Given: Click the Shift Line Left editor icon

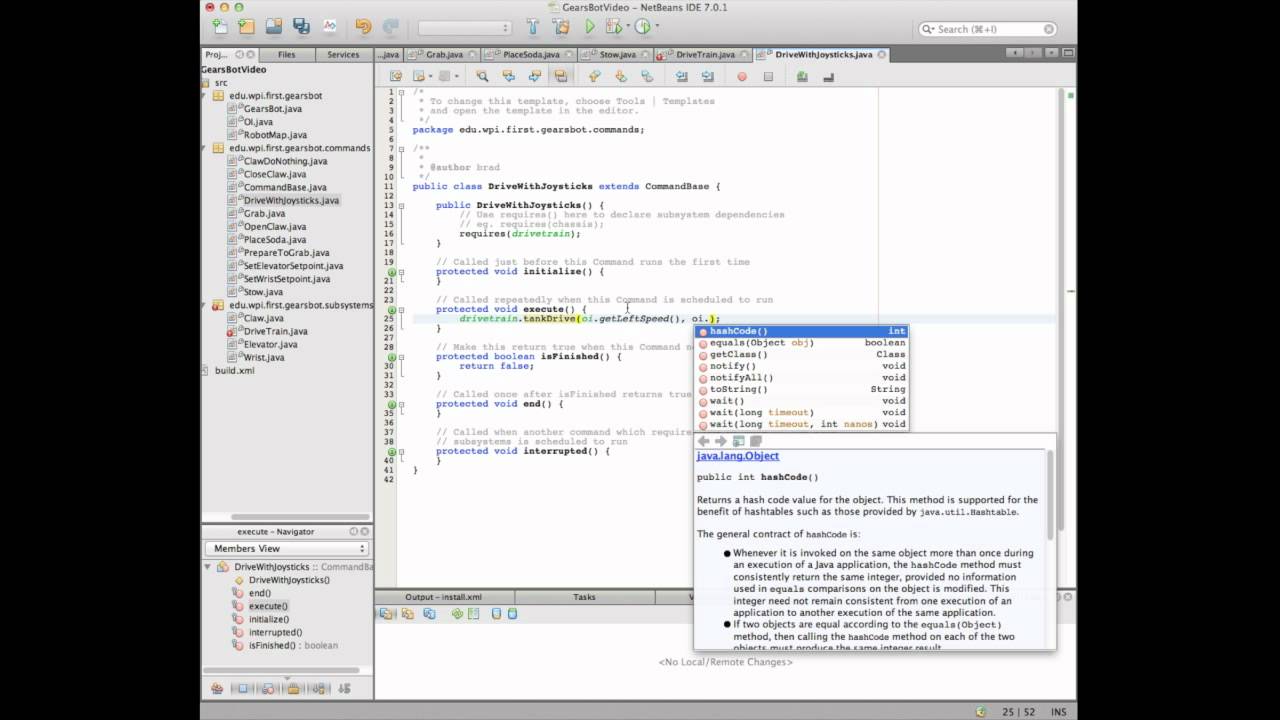Looking at the screenshot, I should click(682, 76).
